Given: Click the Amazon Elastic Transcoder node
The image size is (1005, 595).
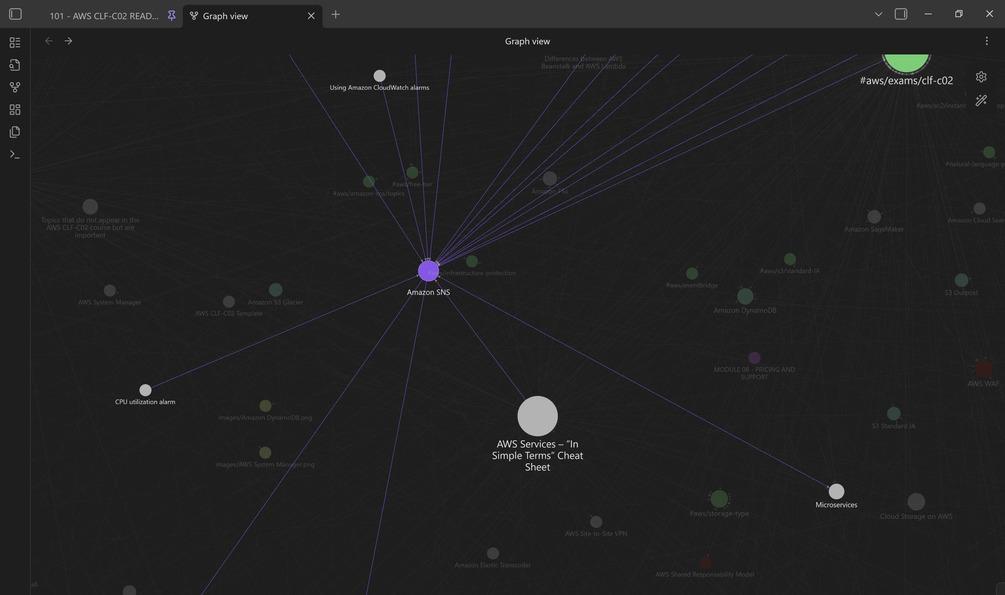Looking at the screenshot, I should coord(493,553).
